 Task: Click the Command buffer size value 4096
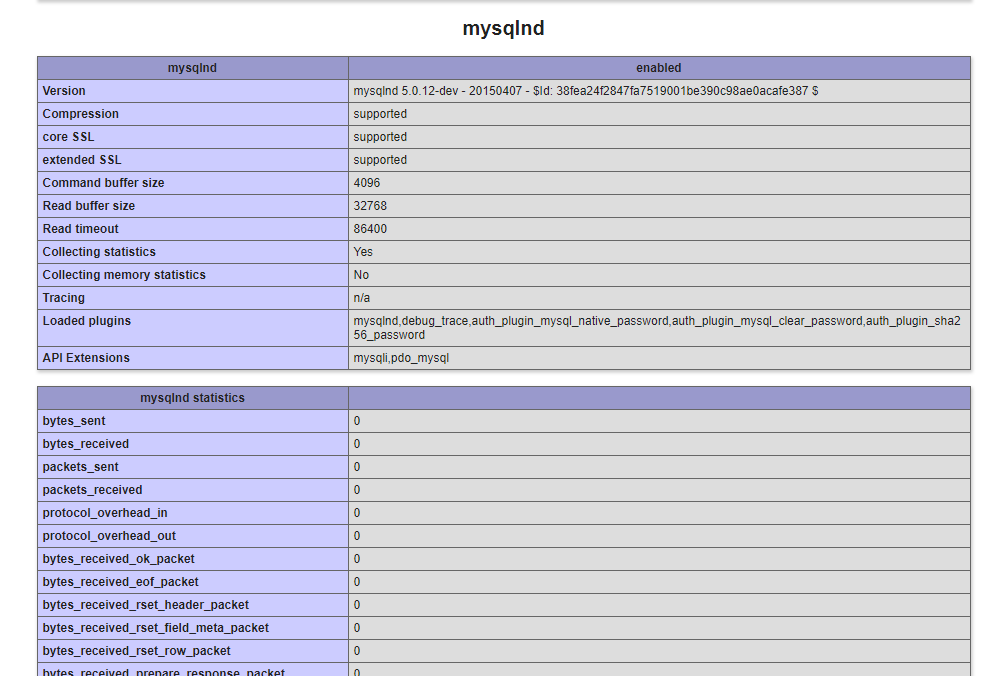(367, 183)
